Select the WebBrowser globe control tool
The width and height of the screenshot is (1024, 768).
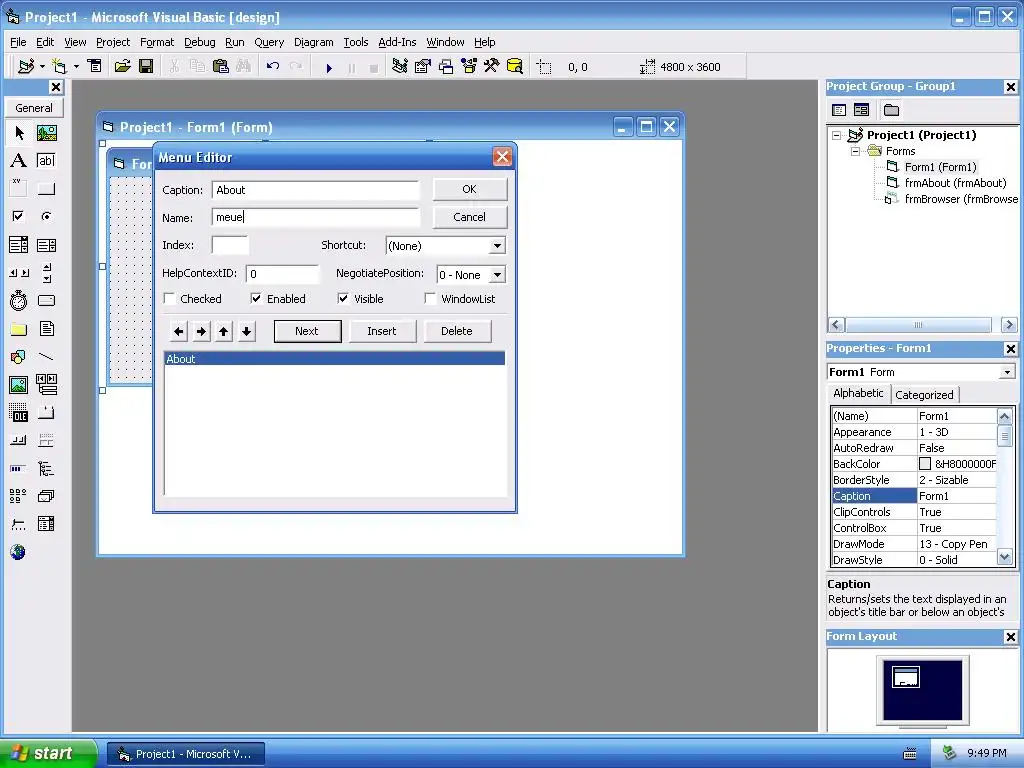click(x=19, y=552)
